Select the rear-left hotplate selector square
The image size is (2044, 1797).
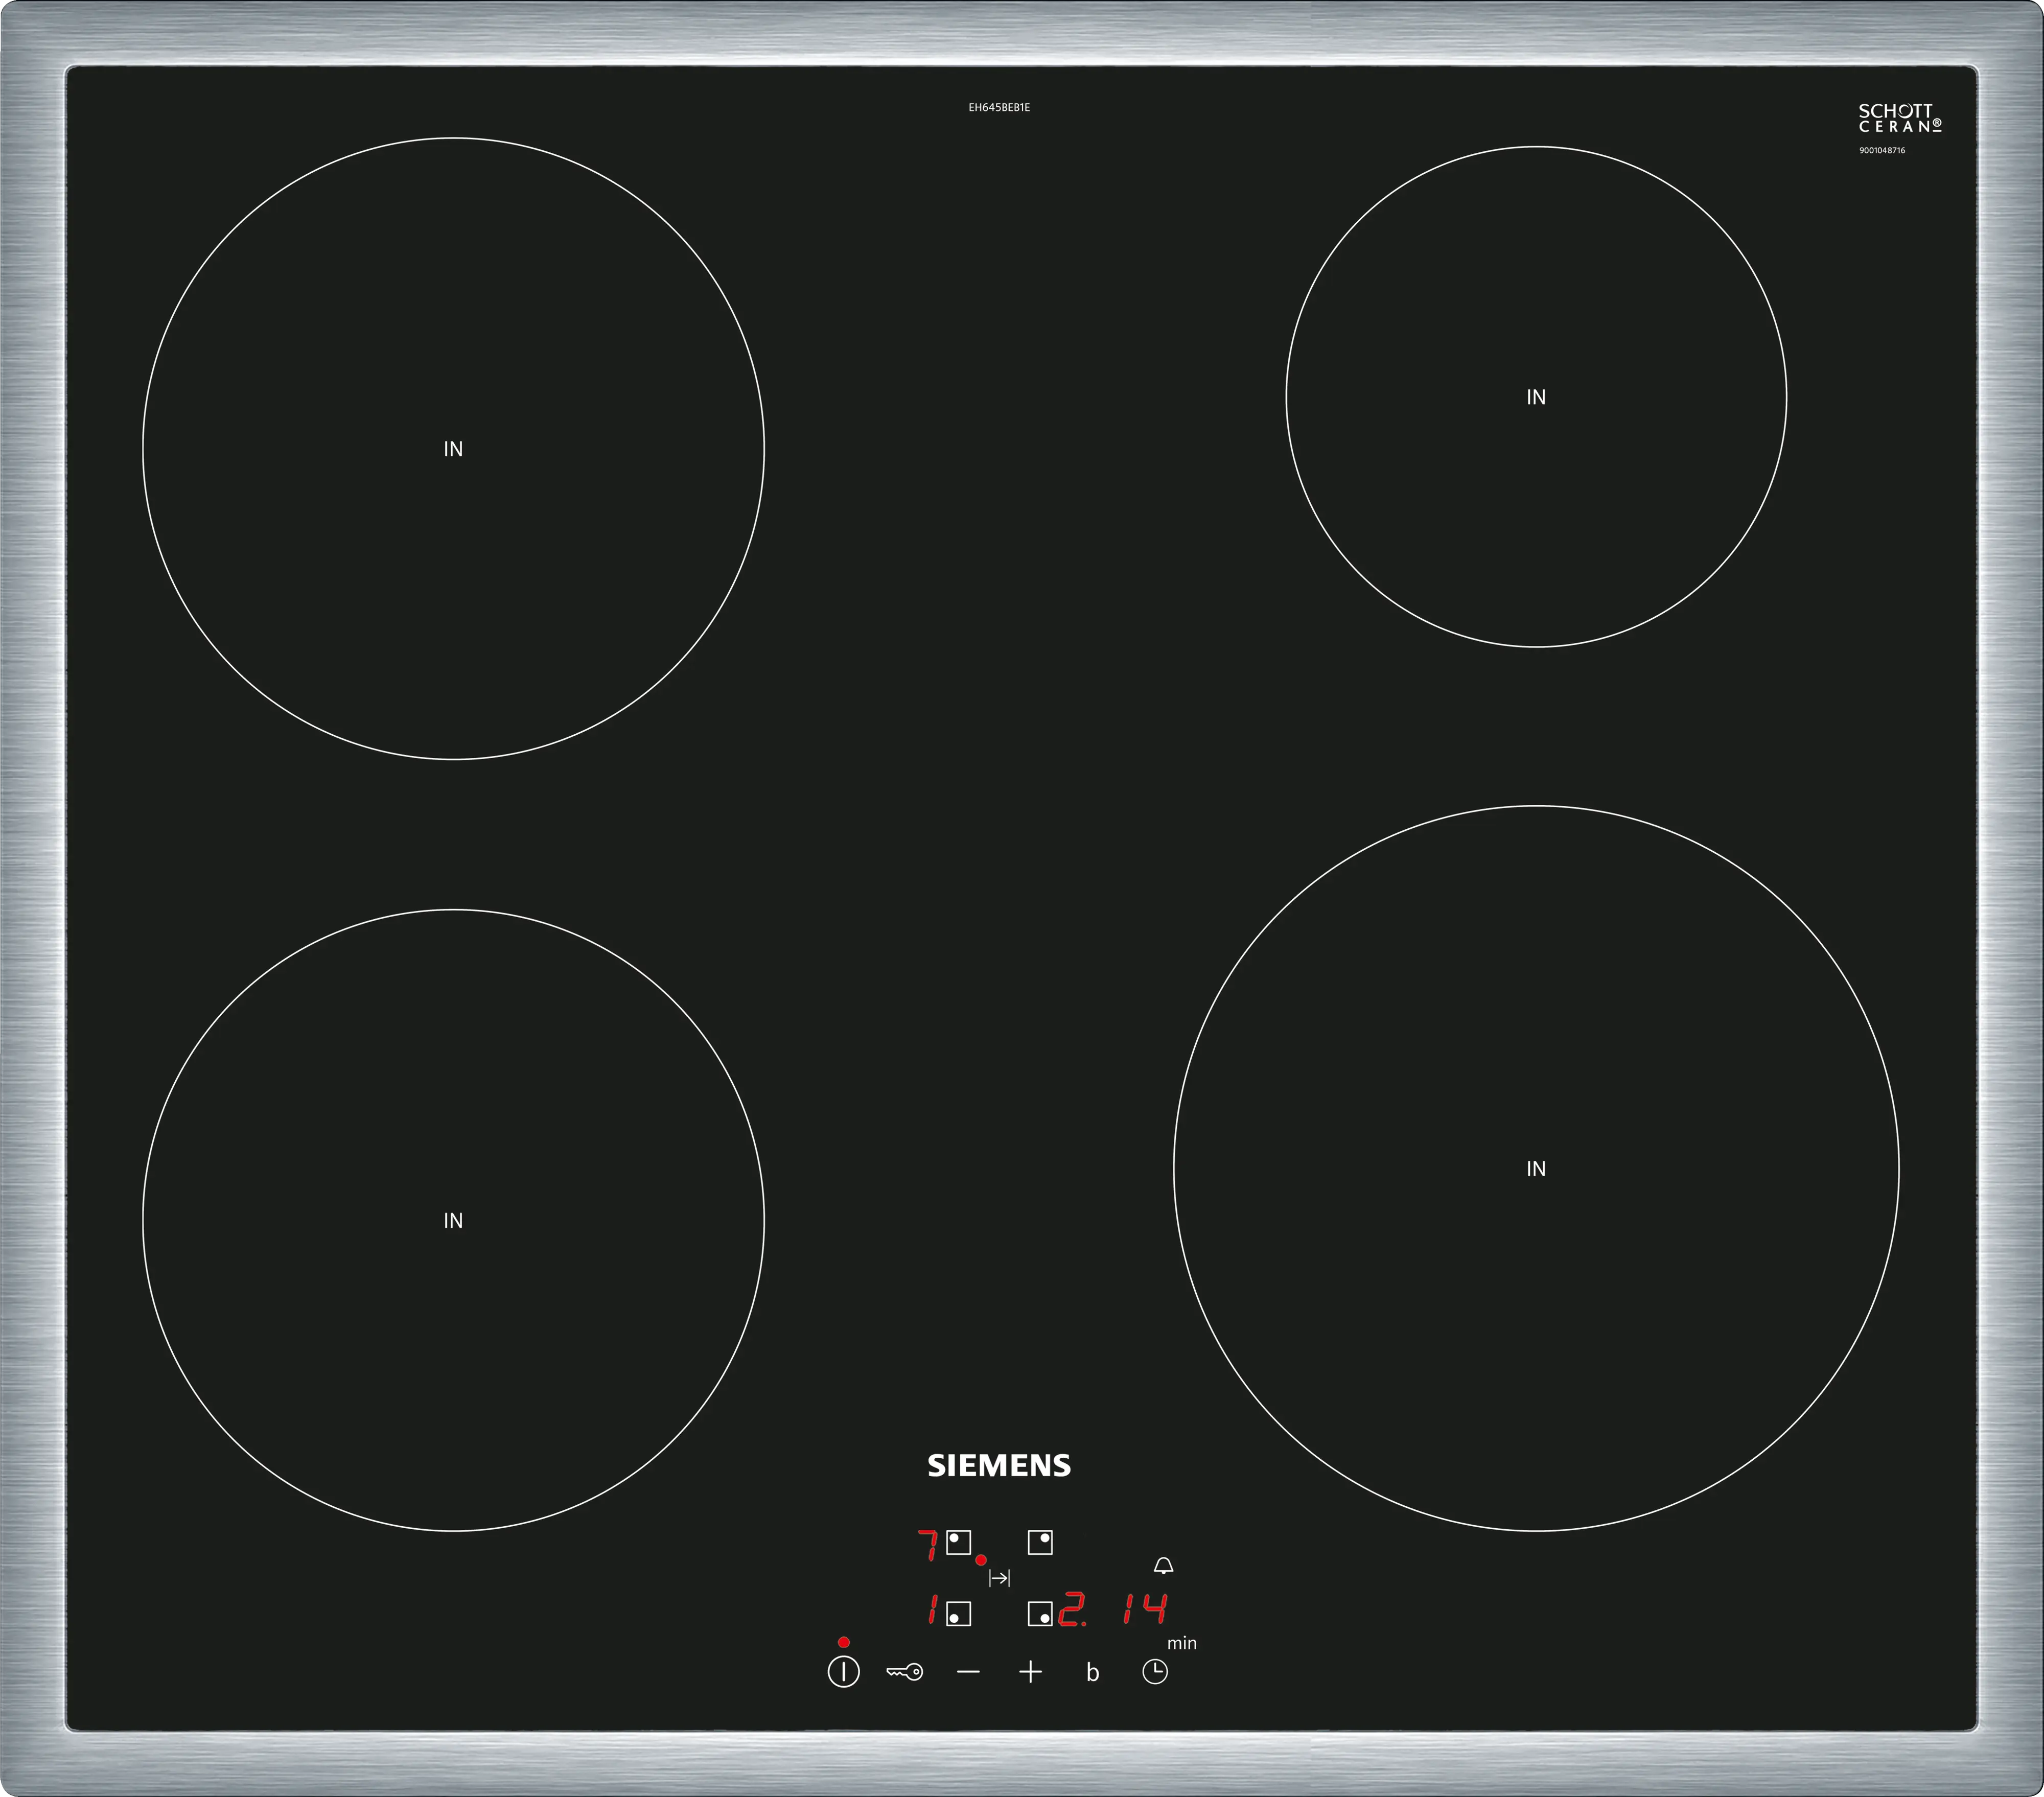pos(958,1542)
